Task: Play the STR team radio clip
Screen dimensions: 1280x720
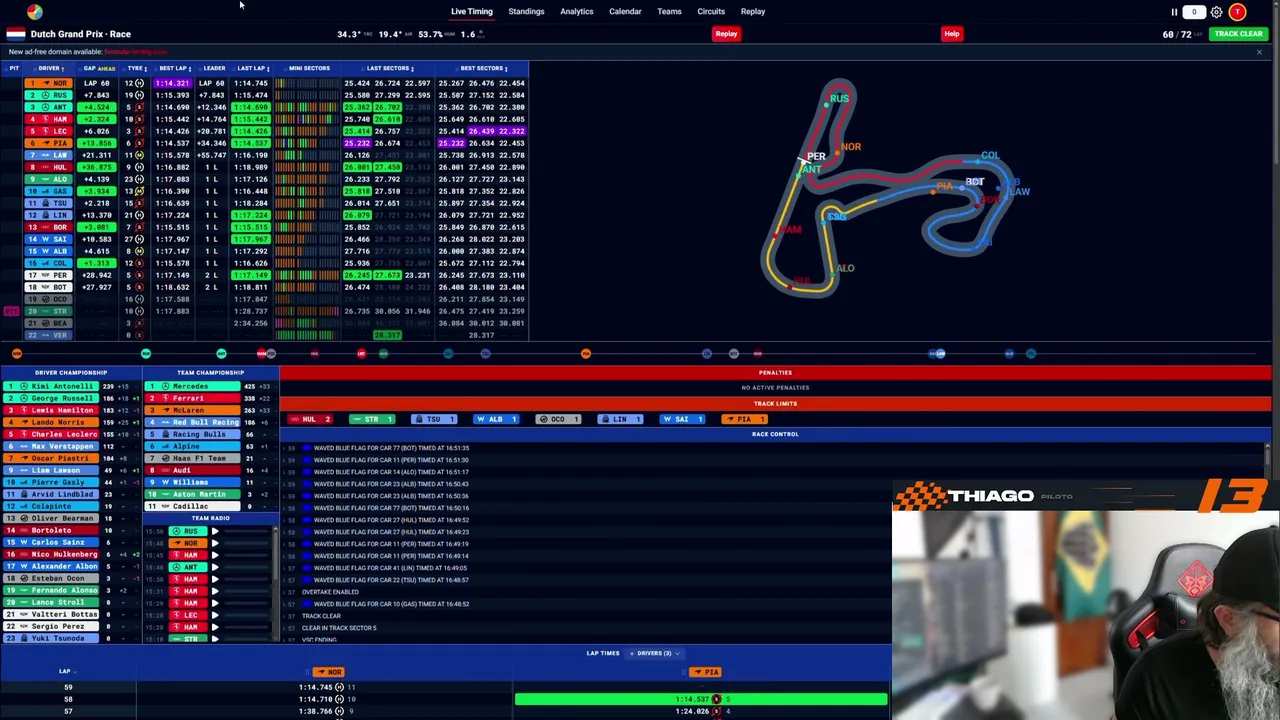Action: (x=214, y=638)
